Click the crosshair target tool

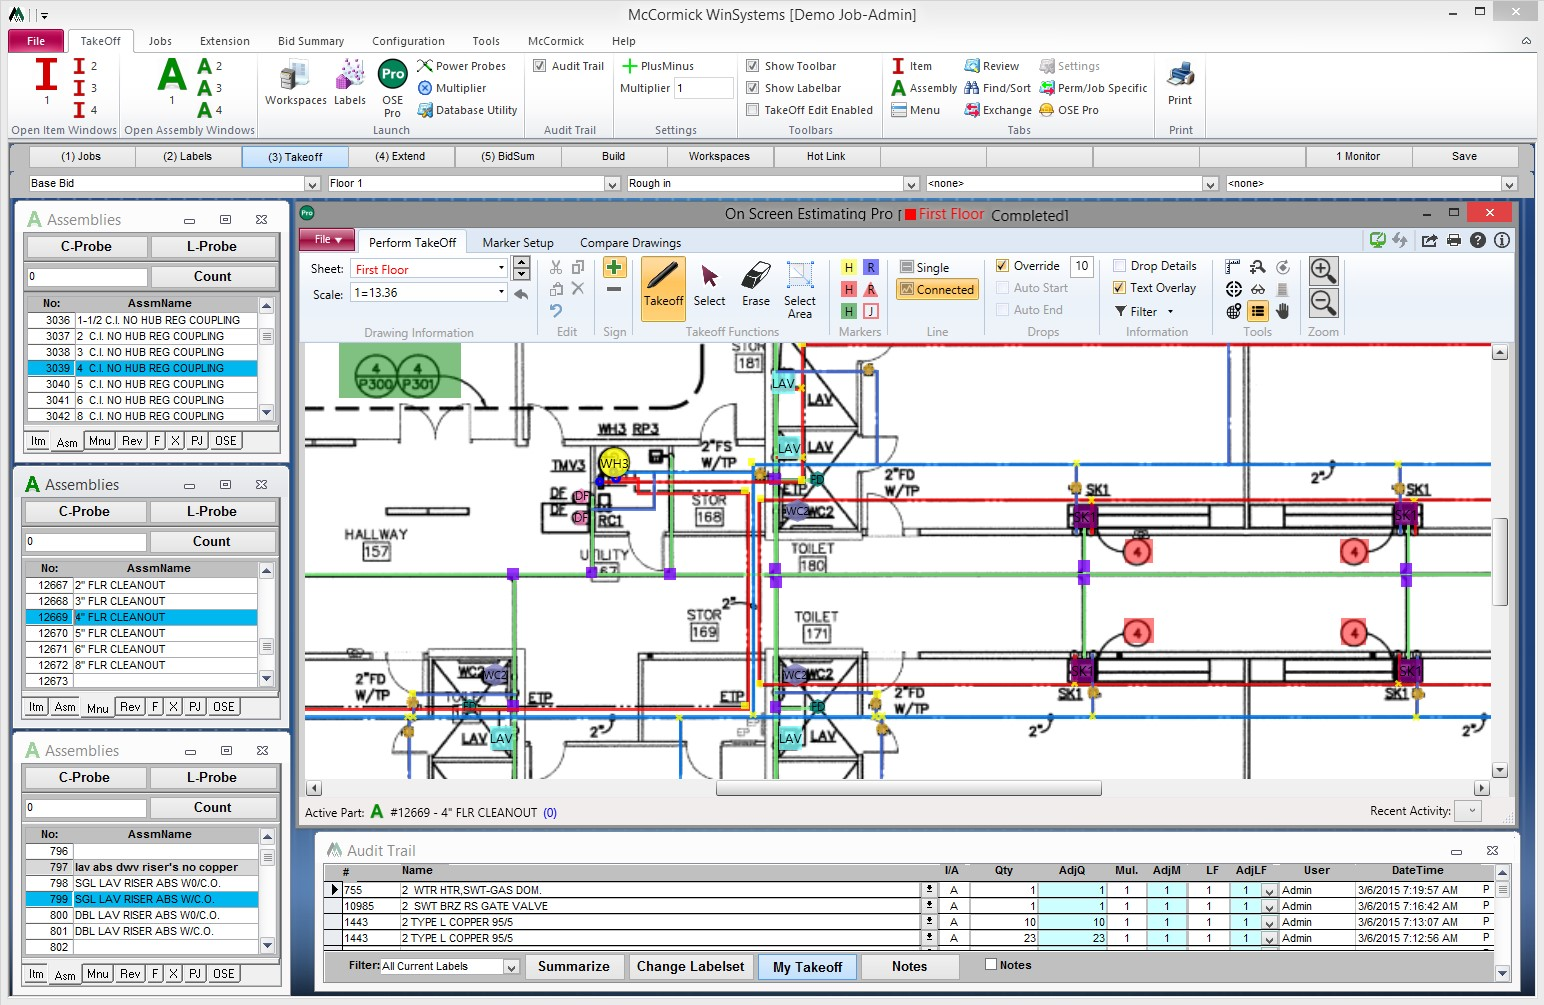1233,289
